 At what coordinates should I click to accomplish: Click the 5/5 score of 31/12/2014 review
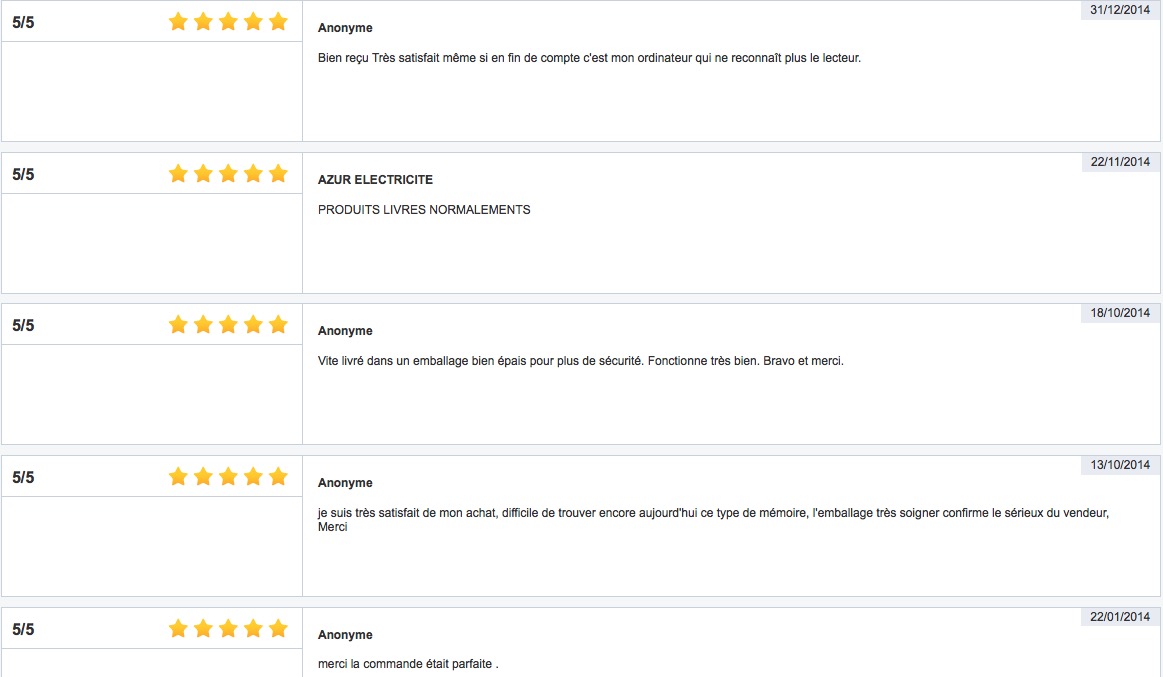point(23,22)
